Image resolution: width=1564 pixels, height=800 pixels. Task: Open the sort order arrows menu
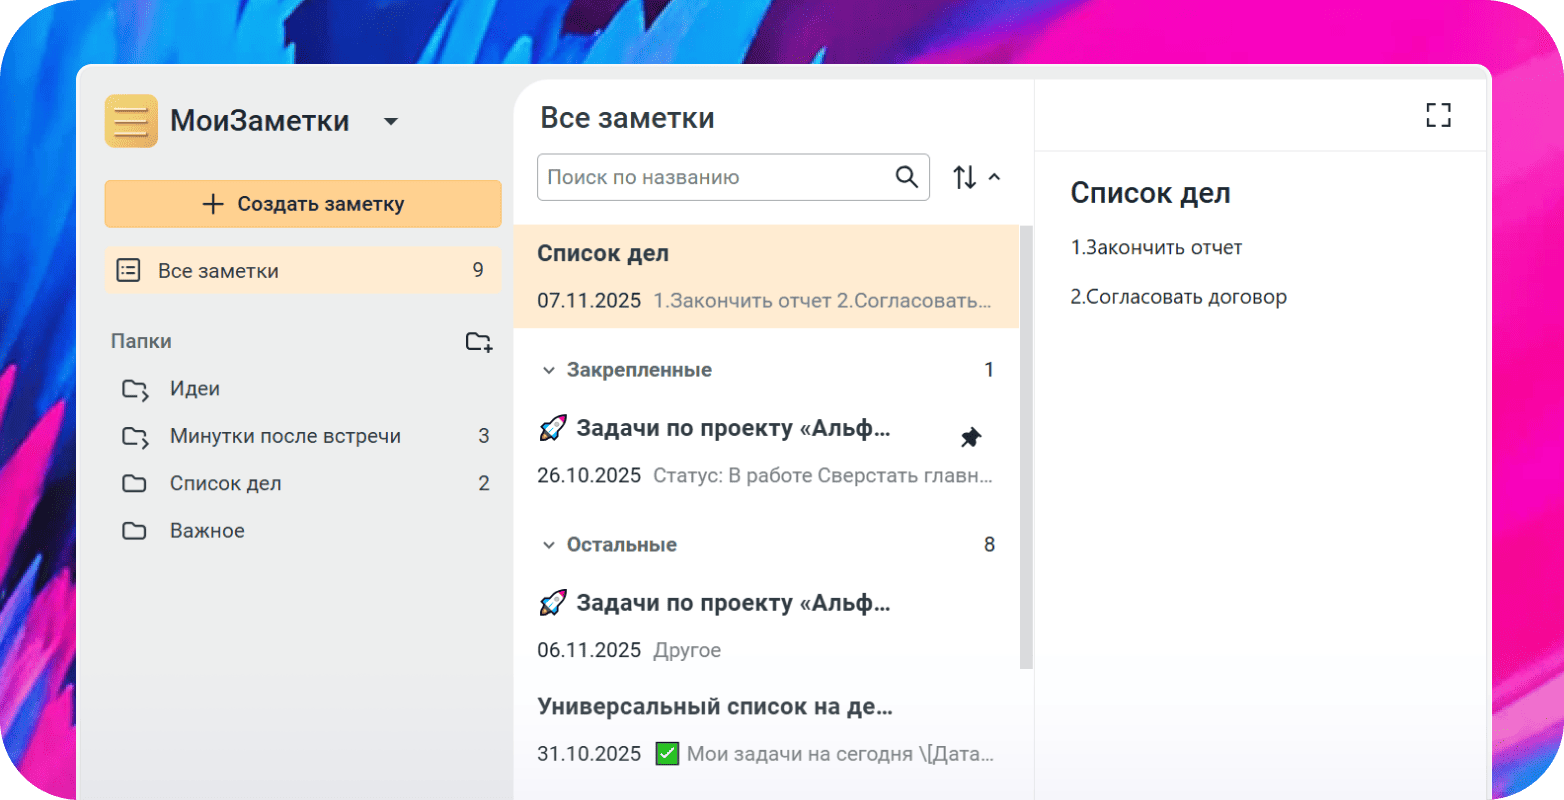[975, 177]
